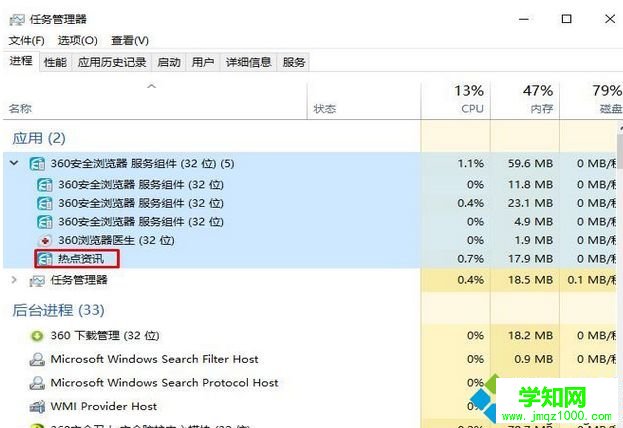Screen dimensions: 623x428
Task: Switch to the 服务 tab
Action: (294, 62)
